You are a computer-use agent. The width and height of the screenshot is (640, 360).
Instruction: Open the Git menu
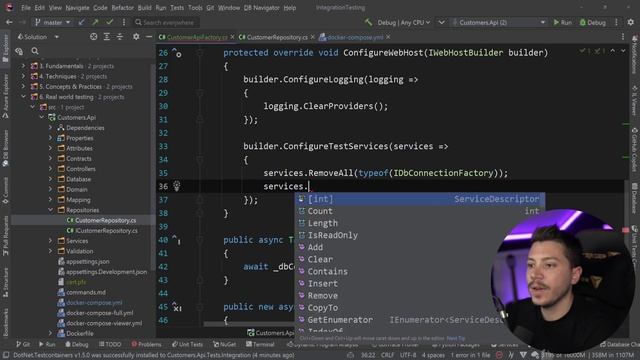[x=210, y=8]
